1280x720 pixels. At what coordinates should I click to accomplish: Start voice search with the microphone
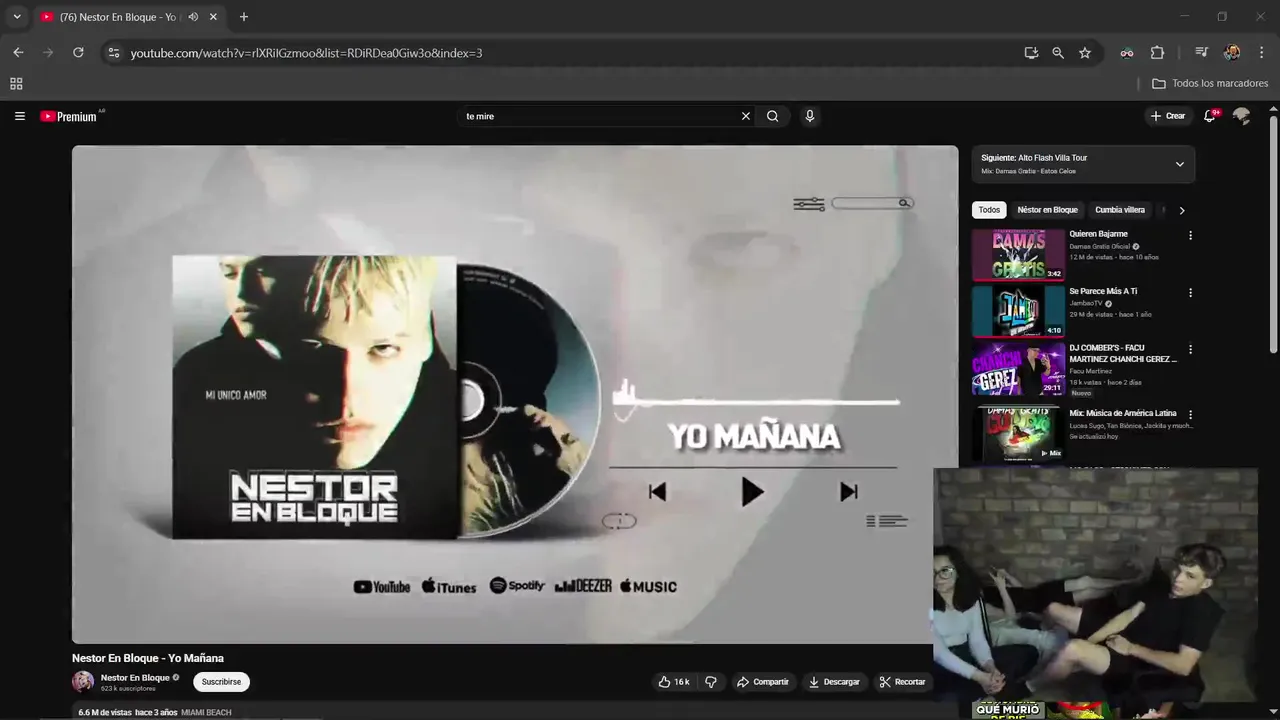click(809, 116)
